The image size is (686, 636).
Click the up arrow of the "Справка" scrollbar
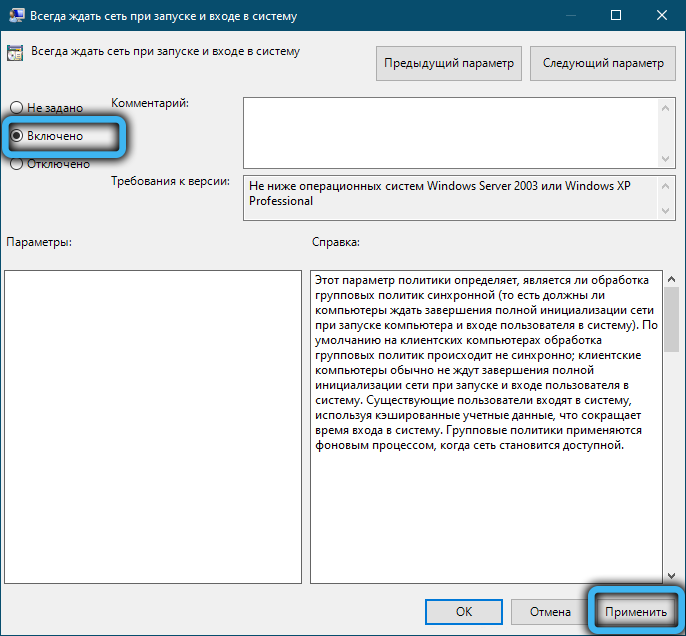(x=671, y=279)
